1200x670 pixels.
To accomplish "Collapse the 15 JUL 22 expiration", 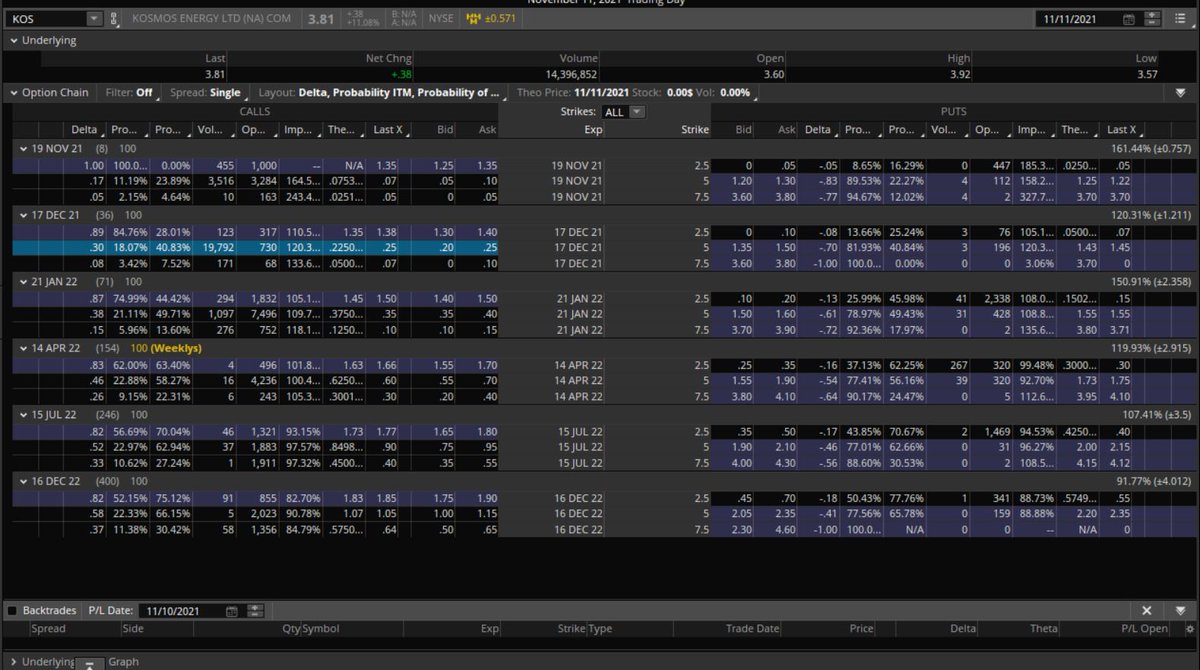I will click(x=23, y=414).
